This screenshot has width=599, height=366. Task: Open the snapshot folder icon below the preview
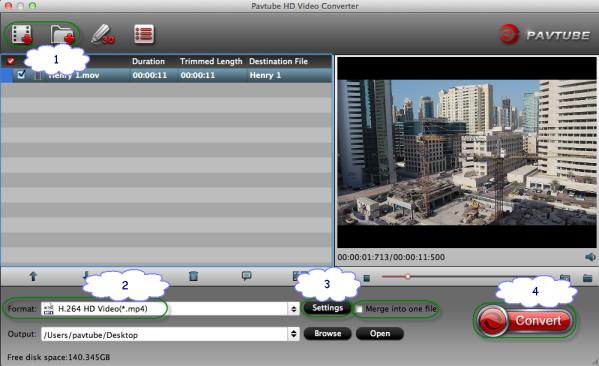[588, 278]
